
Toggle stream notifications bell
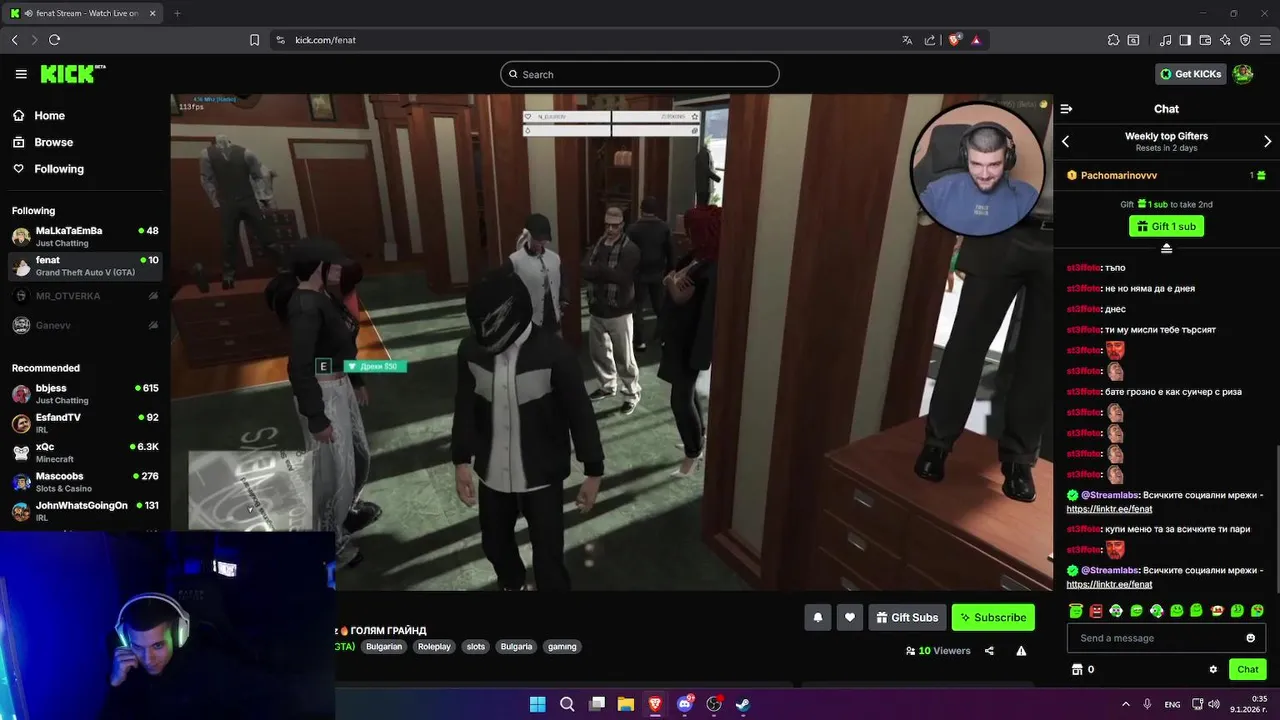click(x=817, y=618)
